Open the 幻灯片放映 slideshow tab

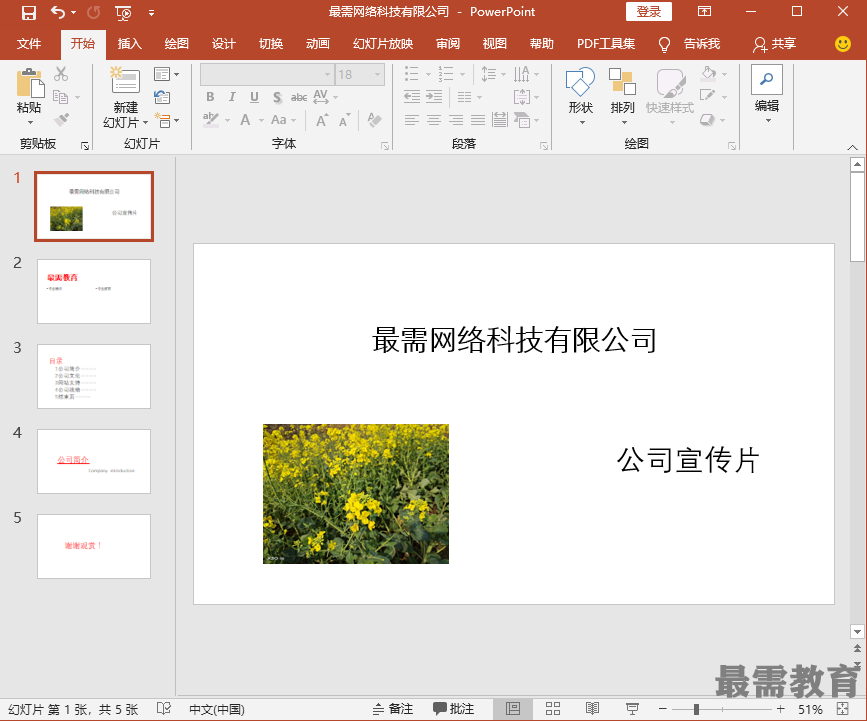tap(383, 44)
